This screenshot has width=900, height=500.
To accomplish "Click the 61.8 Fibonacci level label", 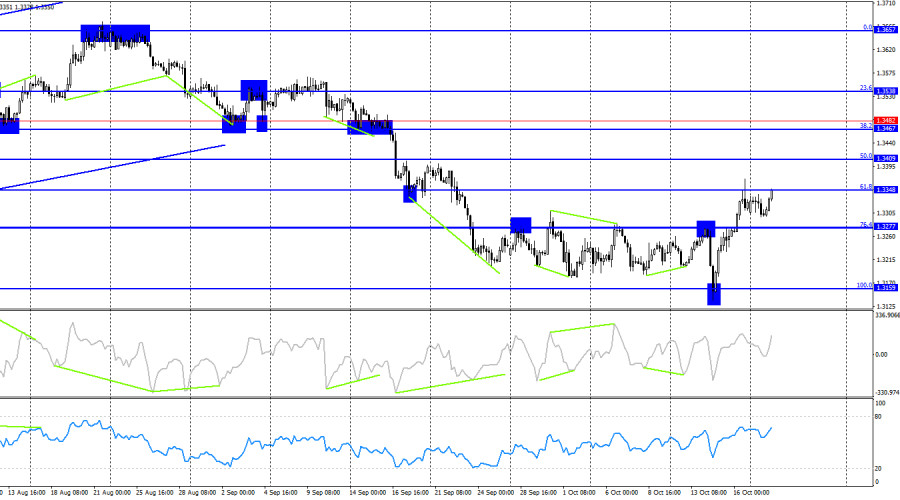I will coord(866,187).
